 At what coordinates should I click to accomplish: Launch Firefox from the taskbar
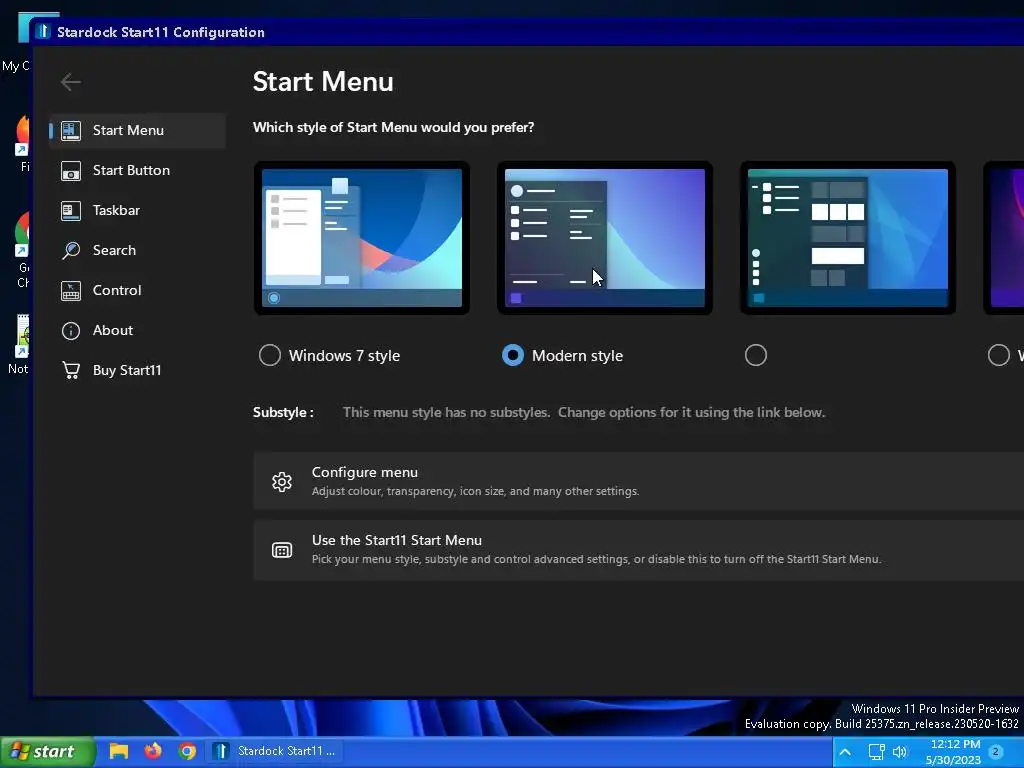tap(153, 751)
